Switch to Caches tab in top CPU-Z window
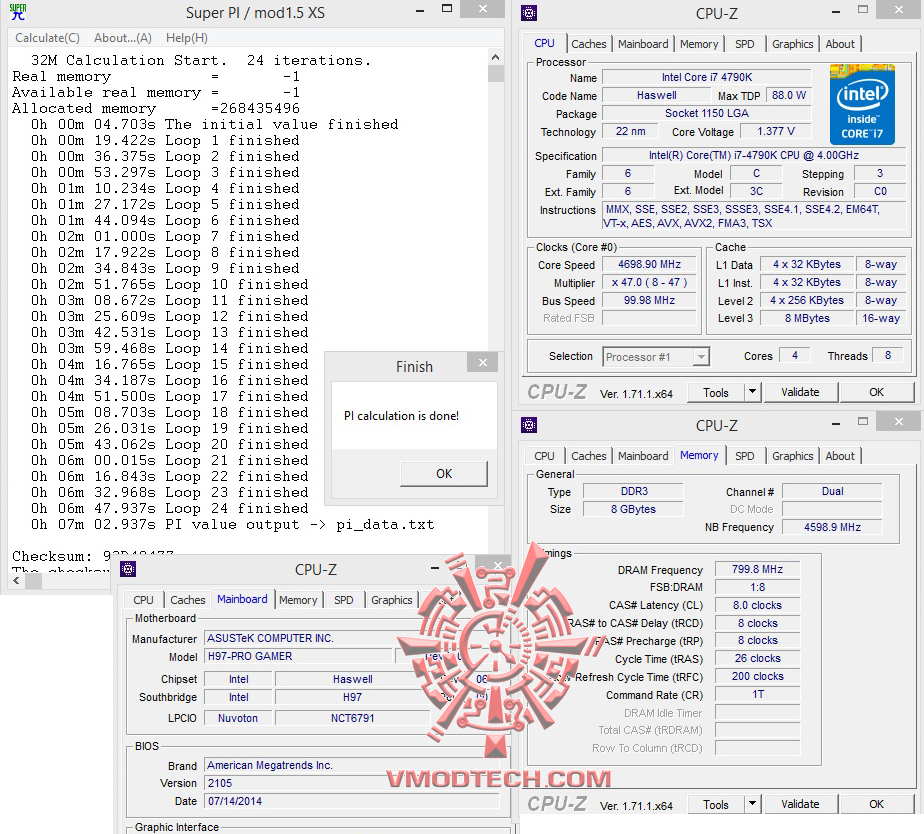924x834 pixels. click(x=588, y=44)
